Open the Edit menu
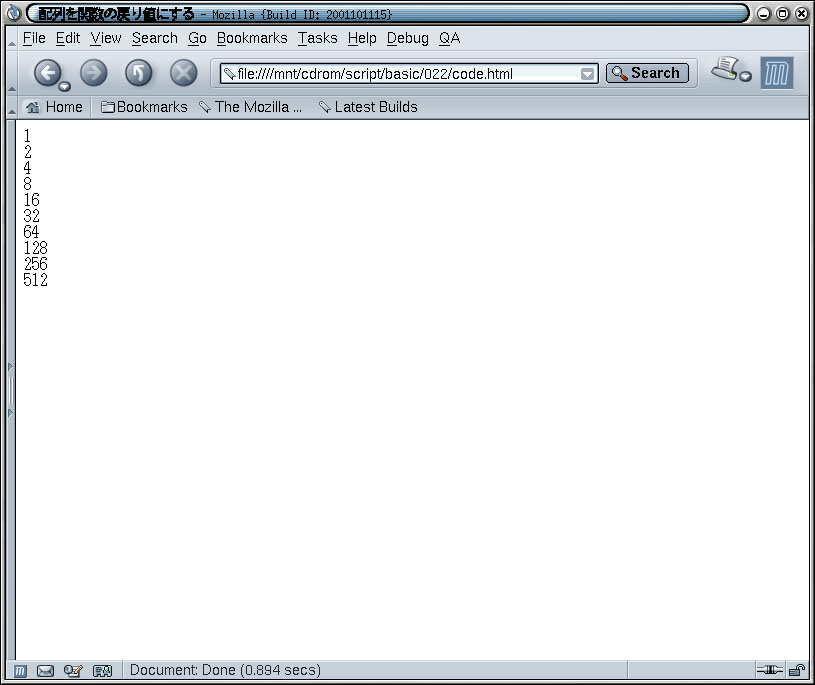 click(68, 38)
